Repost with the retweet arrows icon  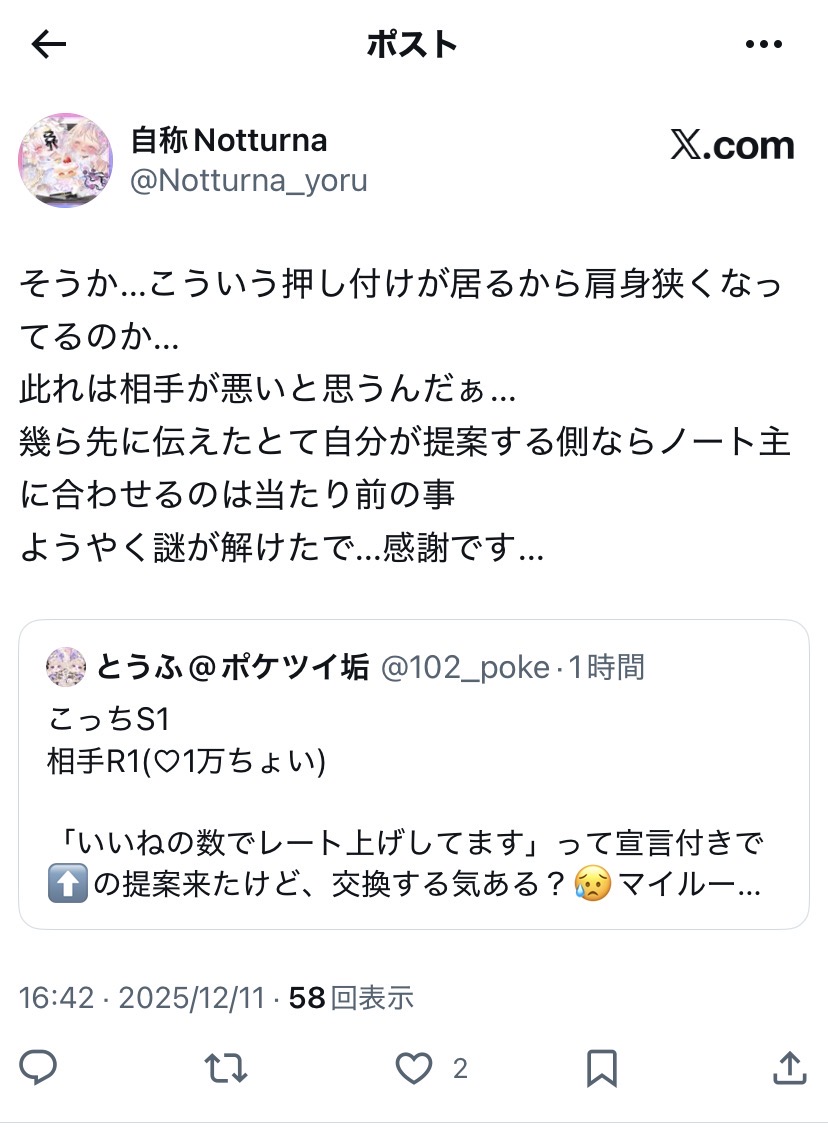pyautogui.click(x=225, y=1069)
